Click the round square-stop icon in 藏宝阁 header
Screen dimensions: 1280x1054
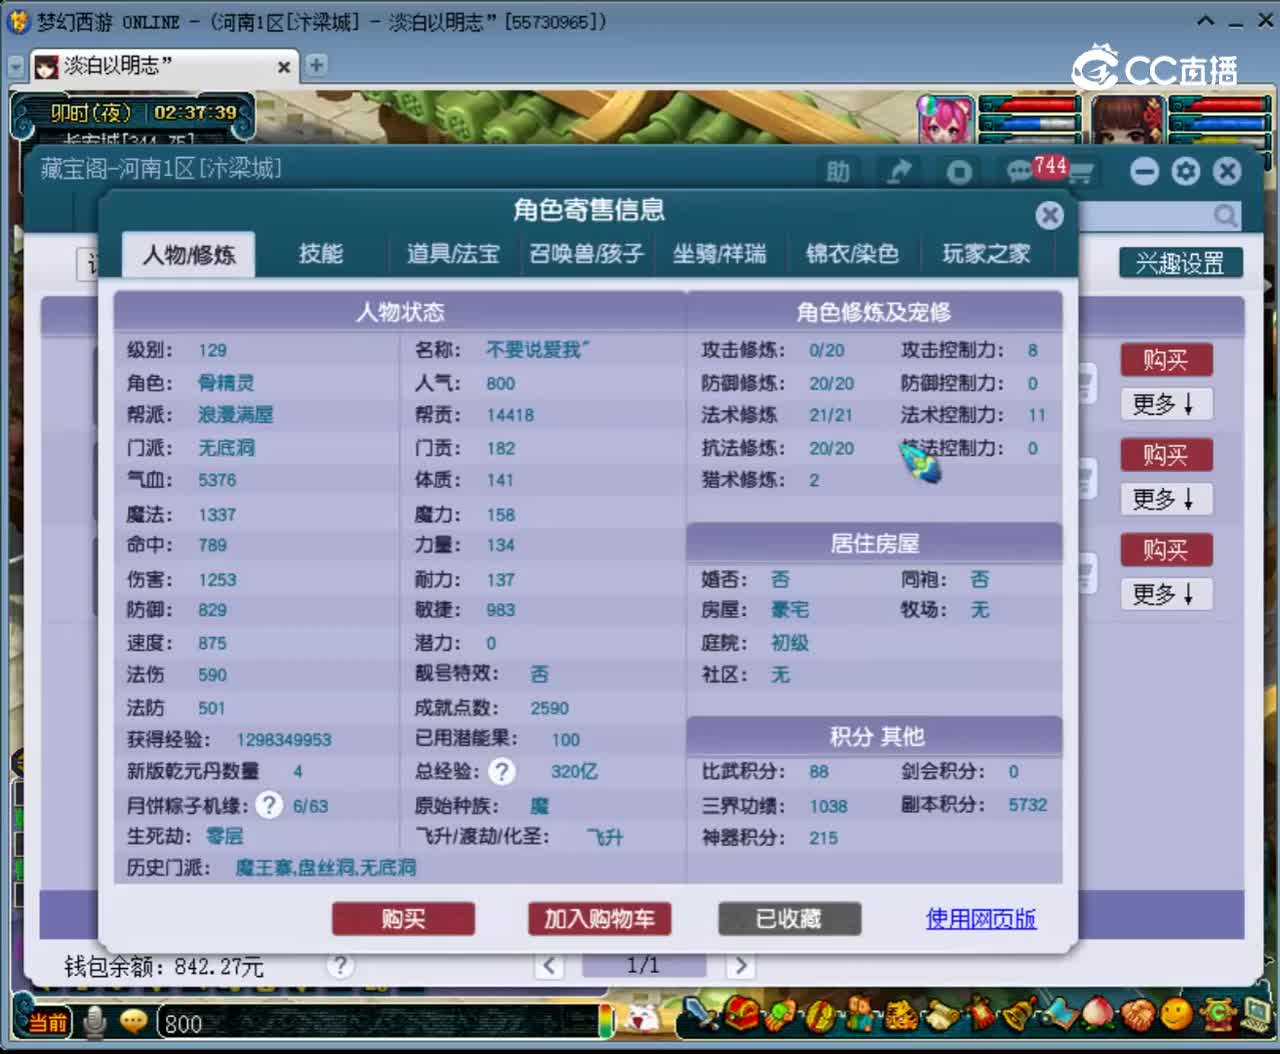coord(959,172)
